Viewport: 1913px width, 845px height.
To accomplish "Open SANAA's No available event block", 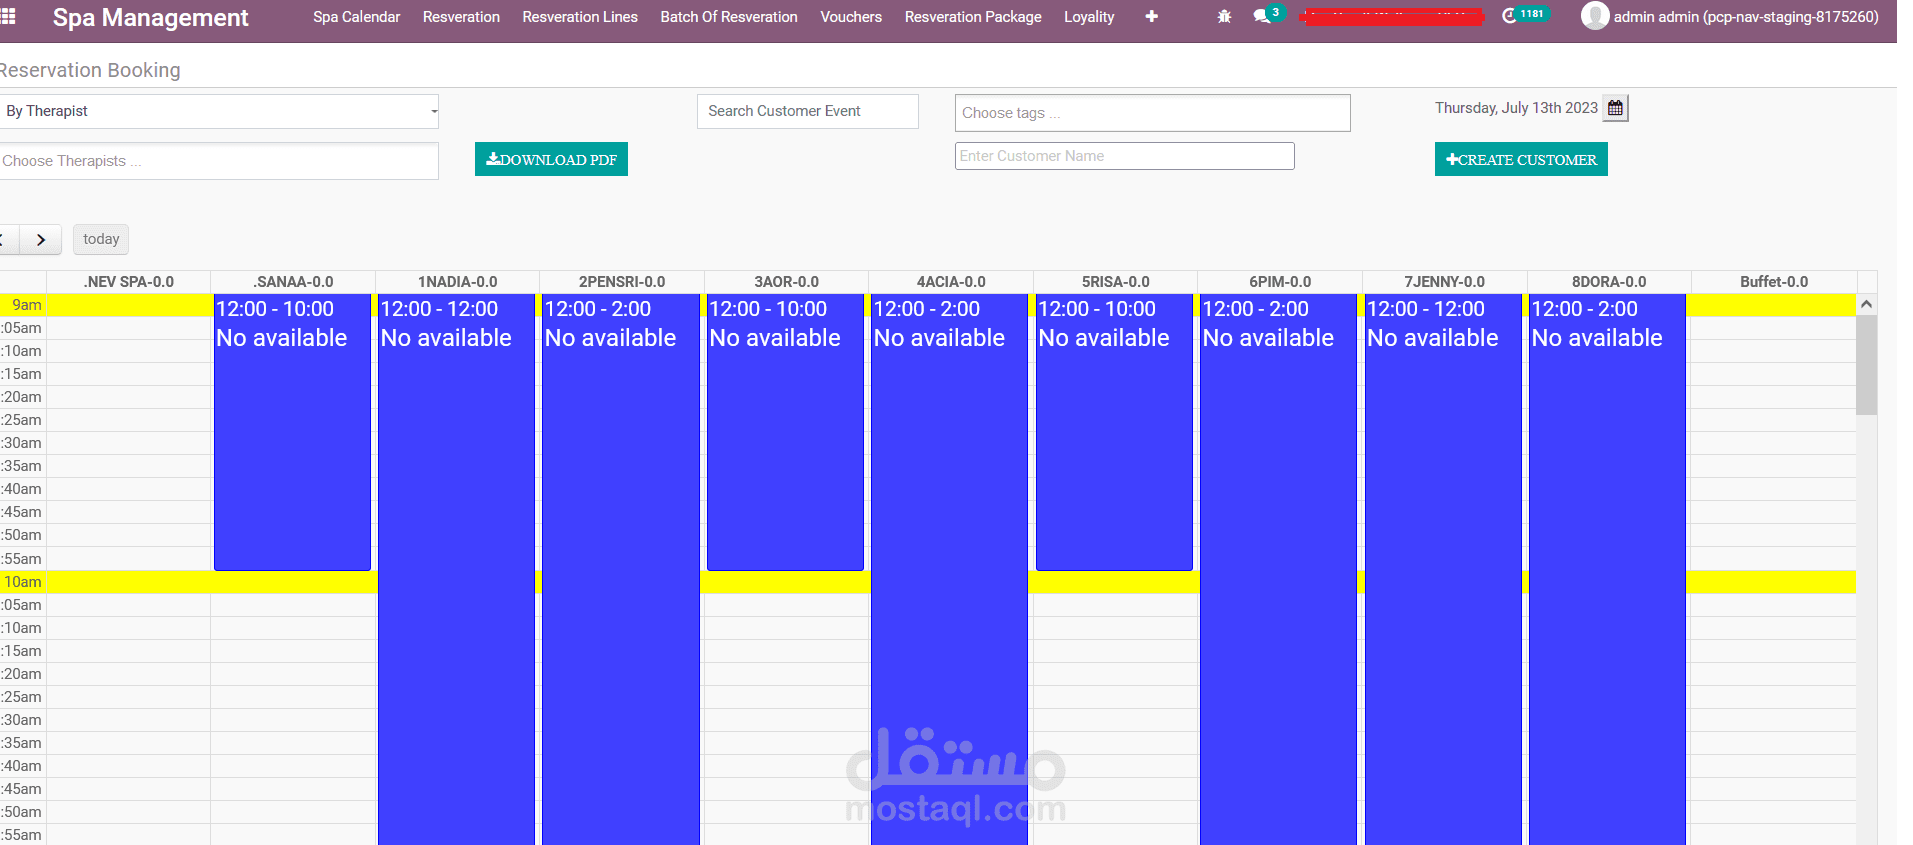I will point(292,432).
